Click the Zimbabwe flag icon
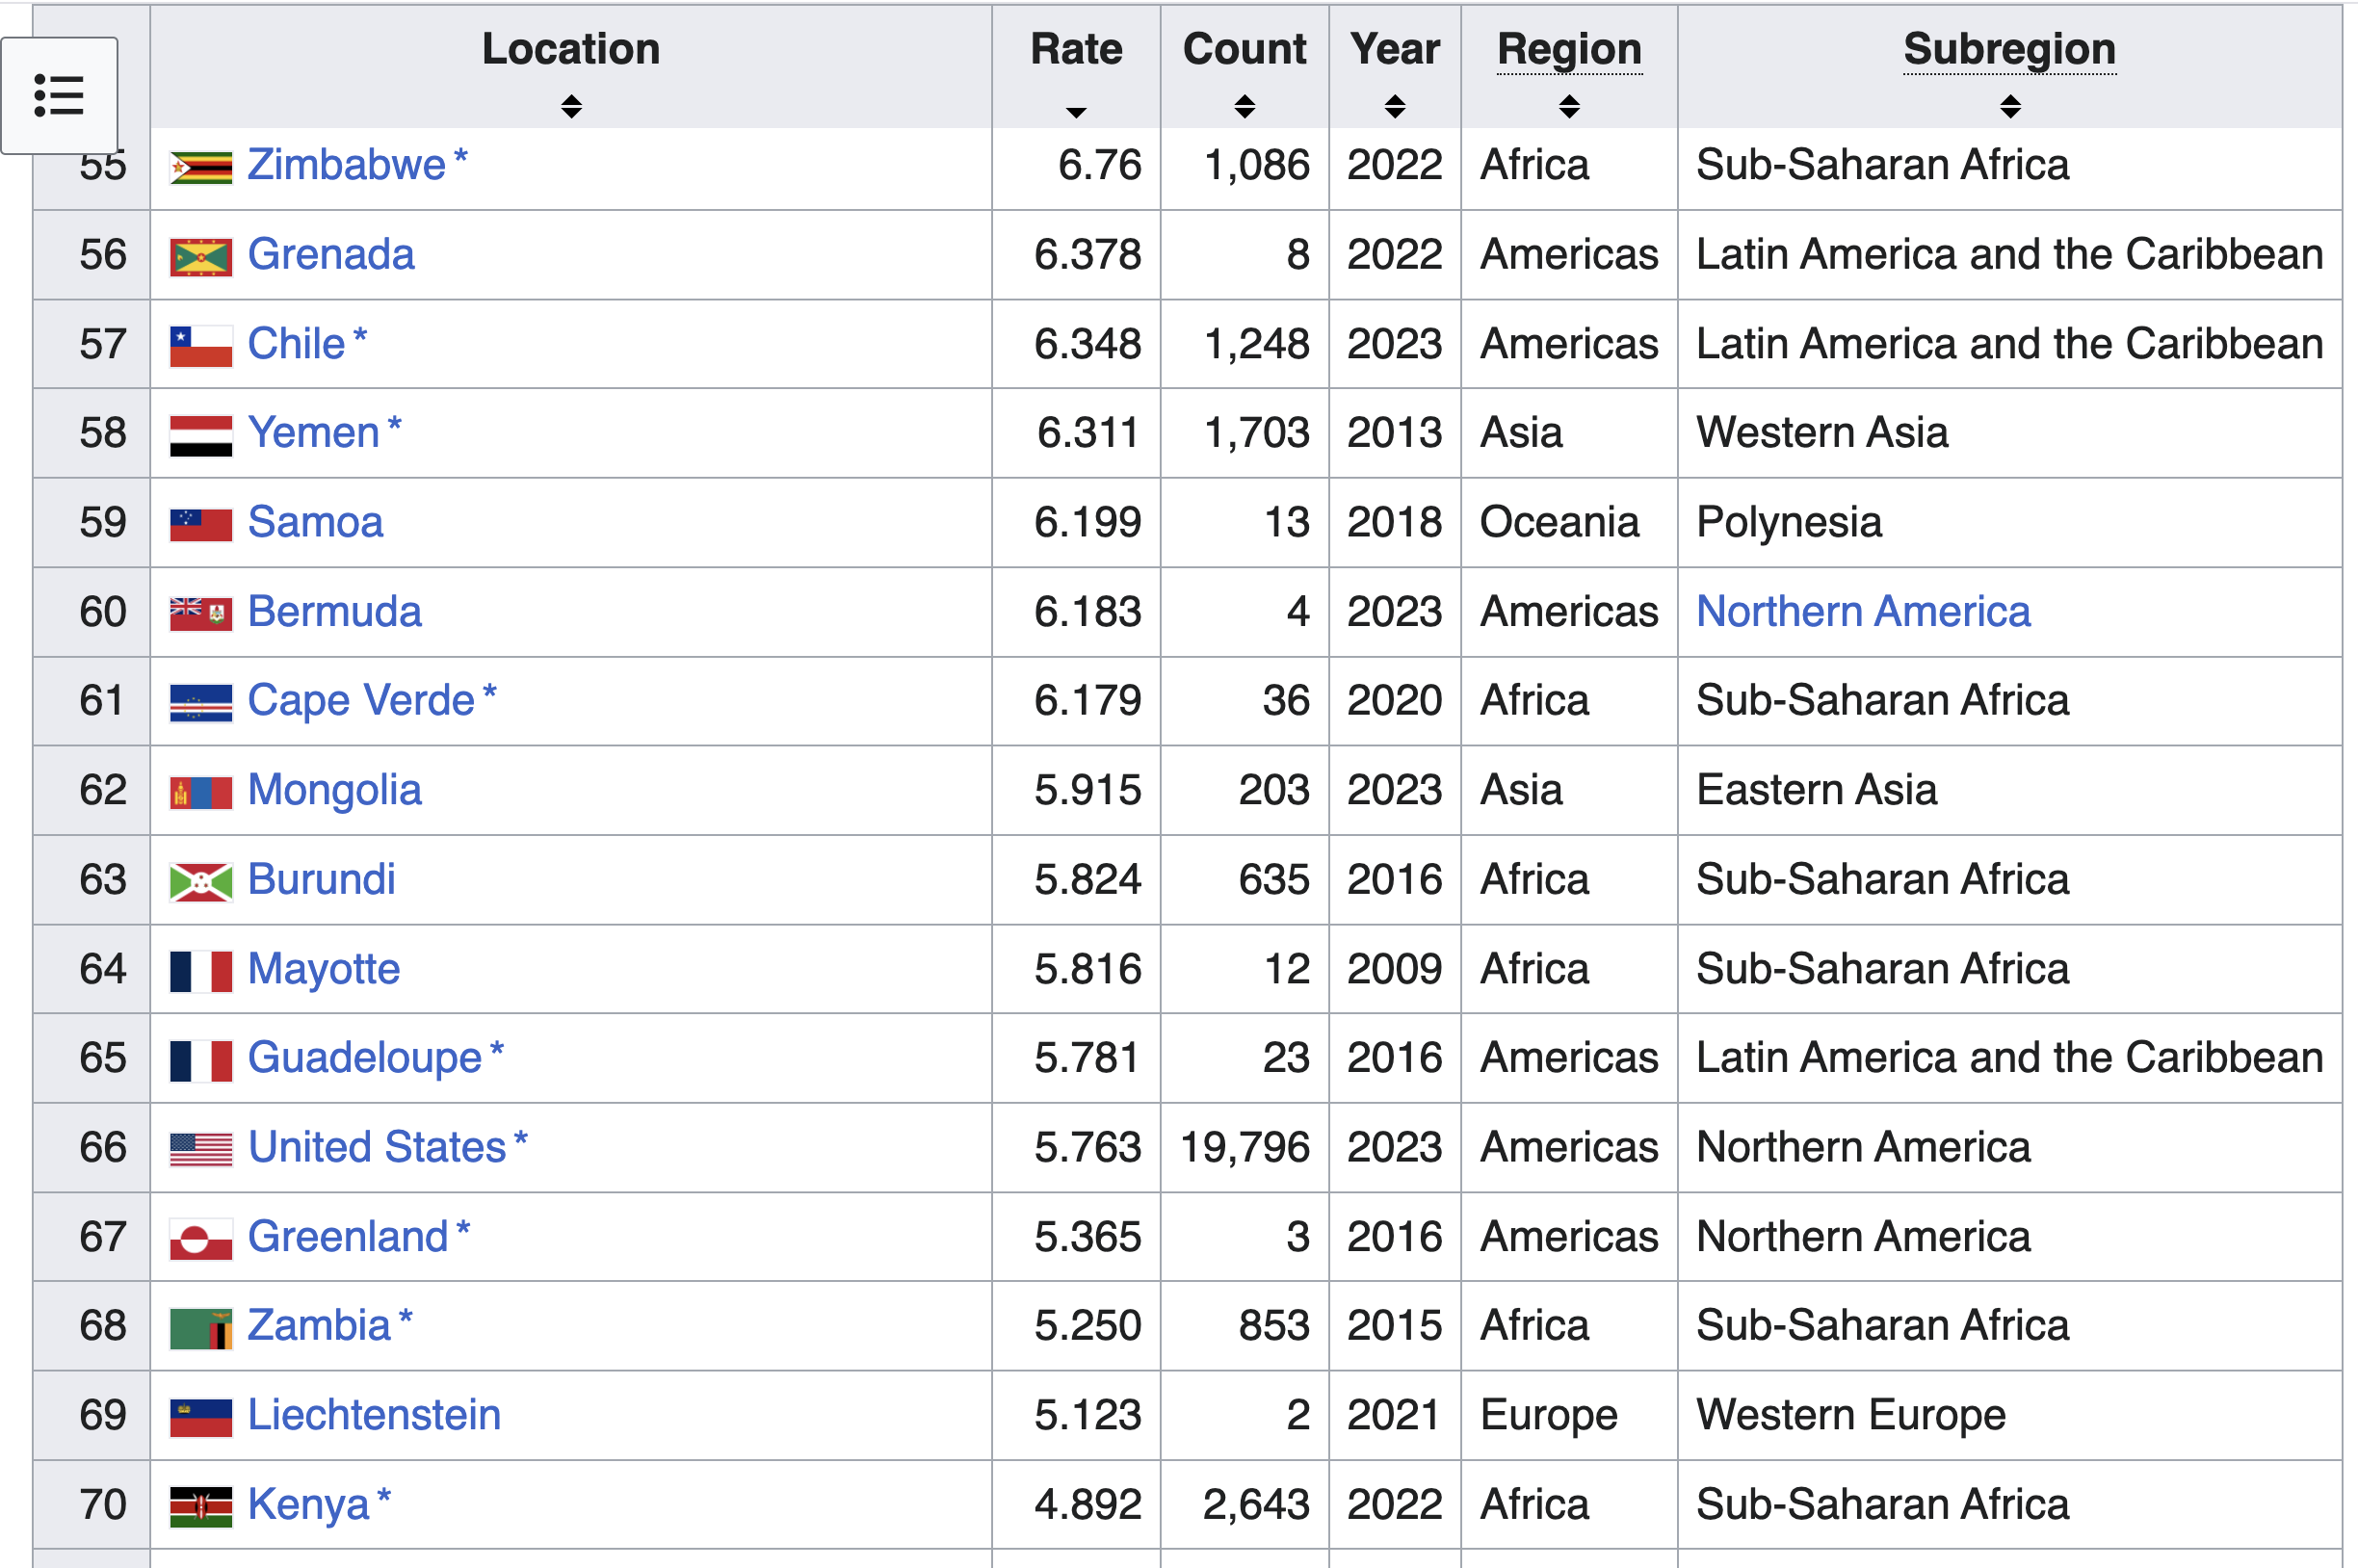 [201, 167]
